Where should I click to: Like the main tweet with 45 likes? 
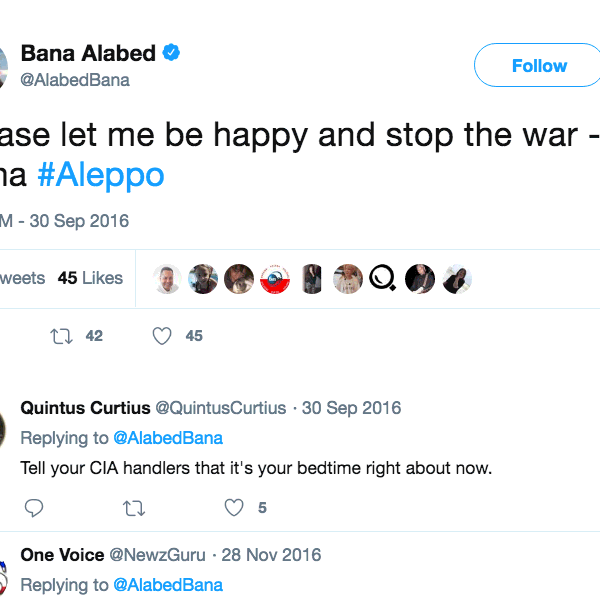[x=162, y=336]
